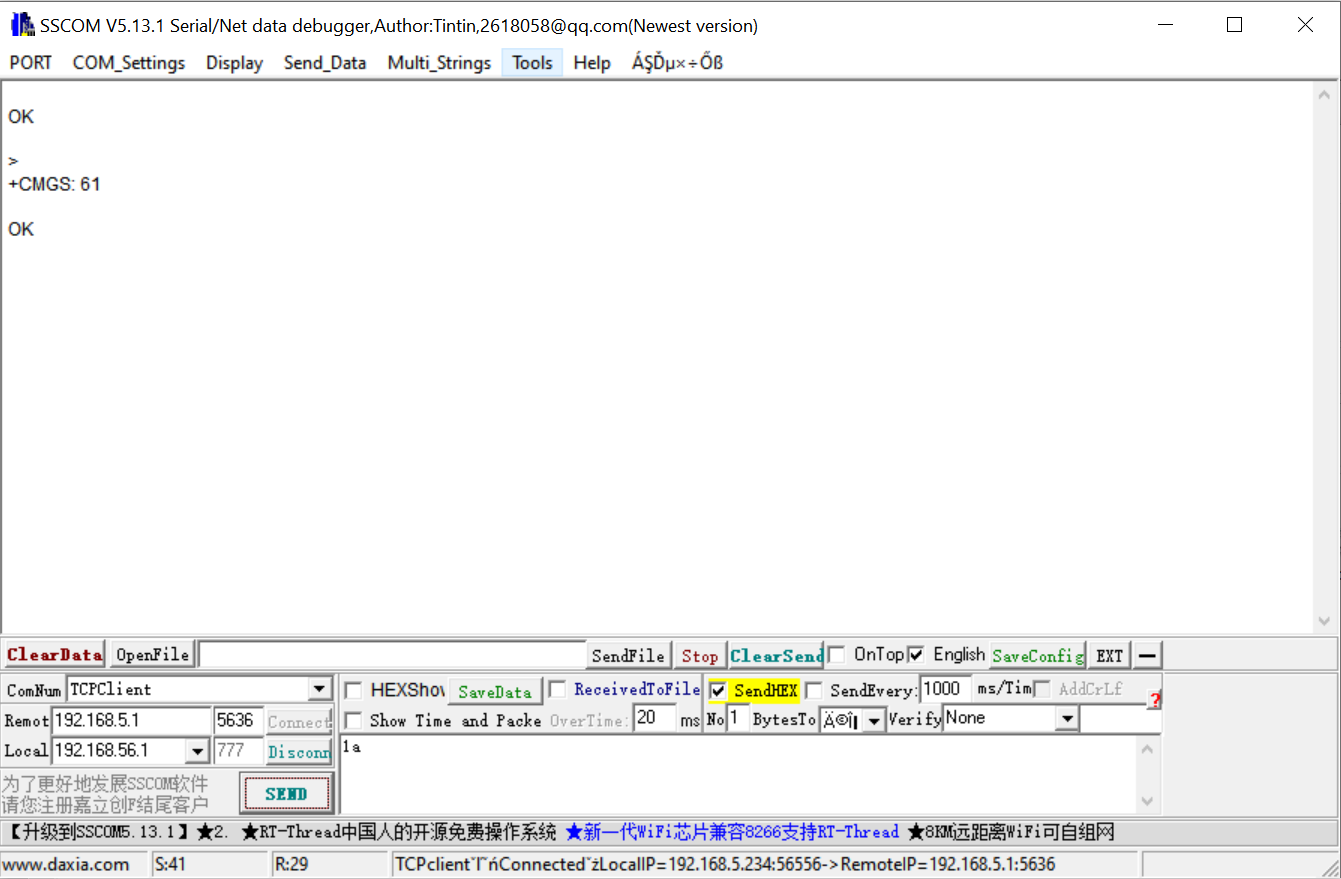
Task: Toggle the HEXShow checkbox
Action: click(x=353, y=690)
